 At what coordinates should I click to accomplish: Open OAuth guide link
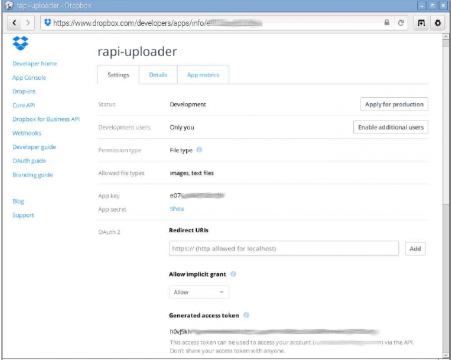[29, 161]
